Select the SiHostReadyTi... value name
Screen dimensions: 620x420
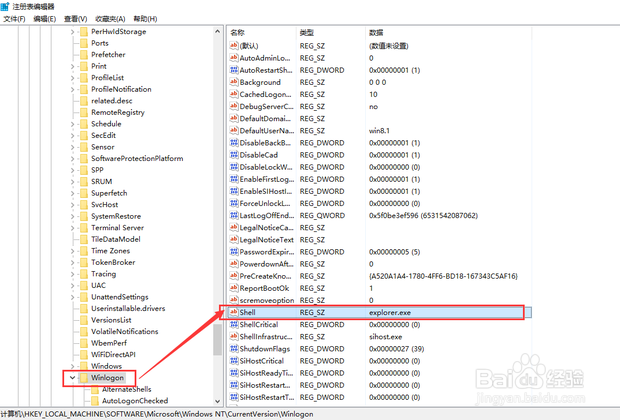pos(267,373)
